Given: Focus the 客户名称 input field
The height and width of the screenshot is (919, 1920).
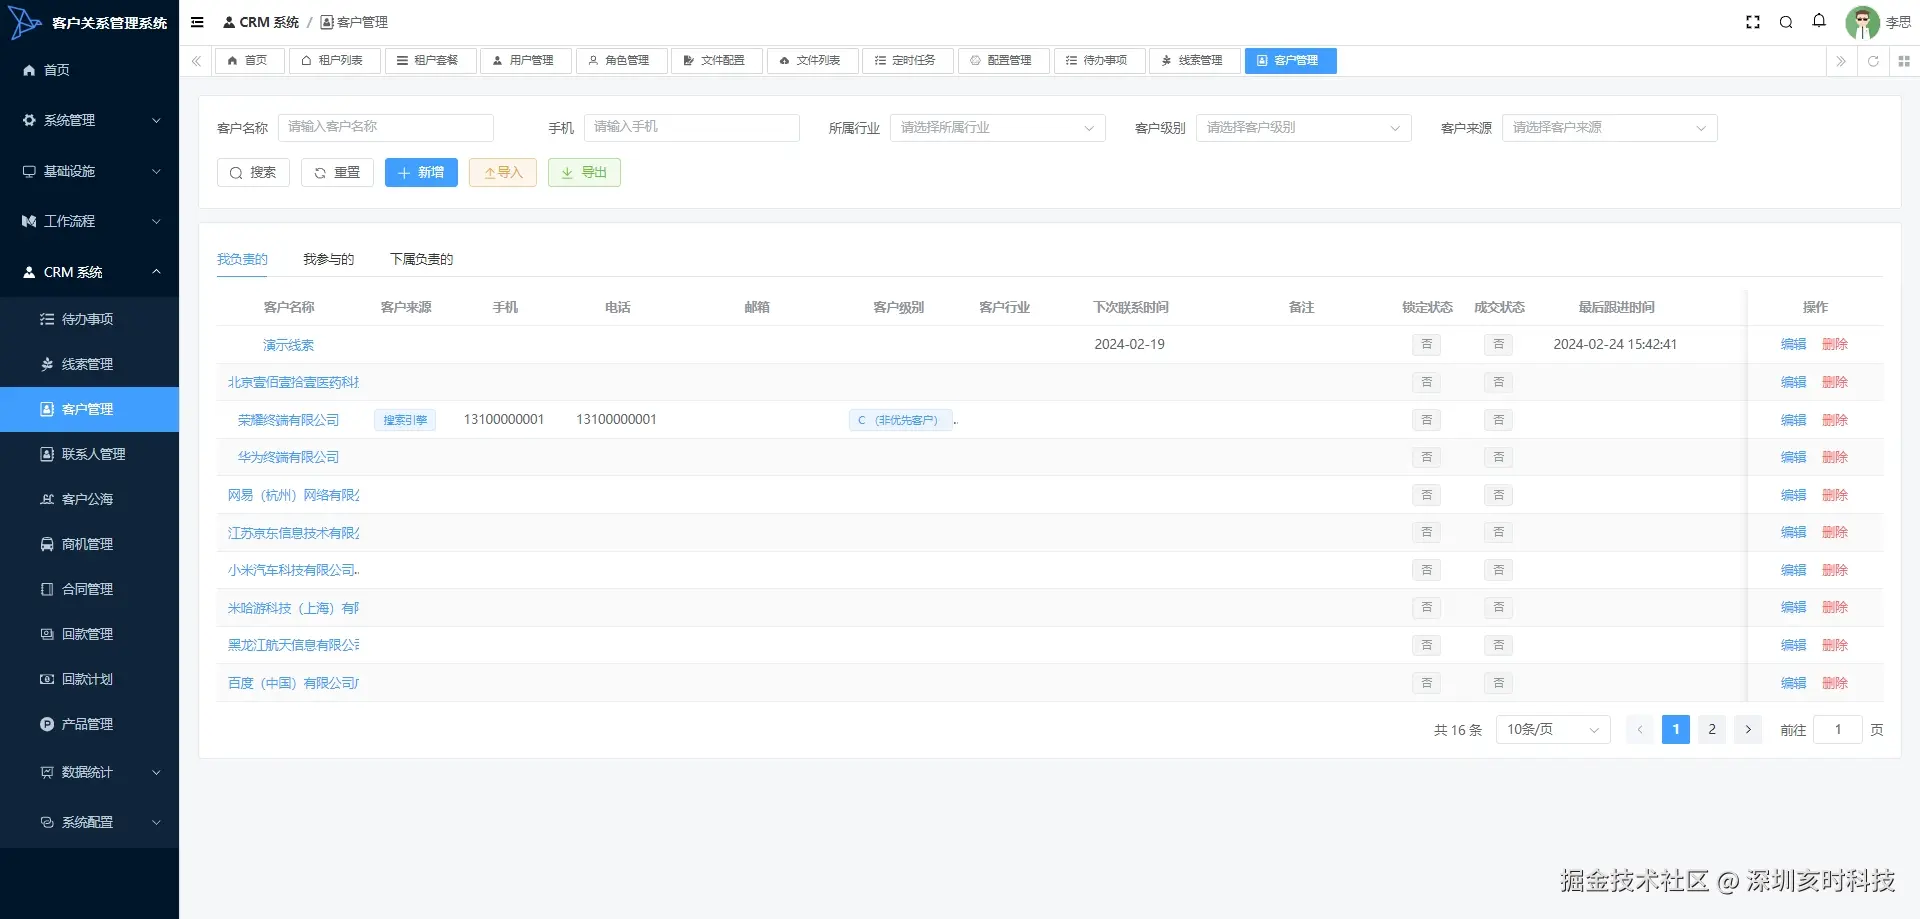Looking at the screenshot, I should 386,127.
